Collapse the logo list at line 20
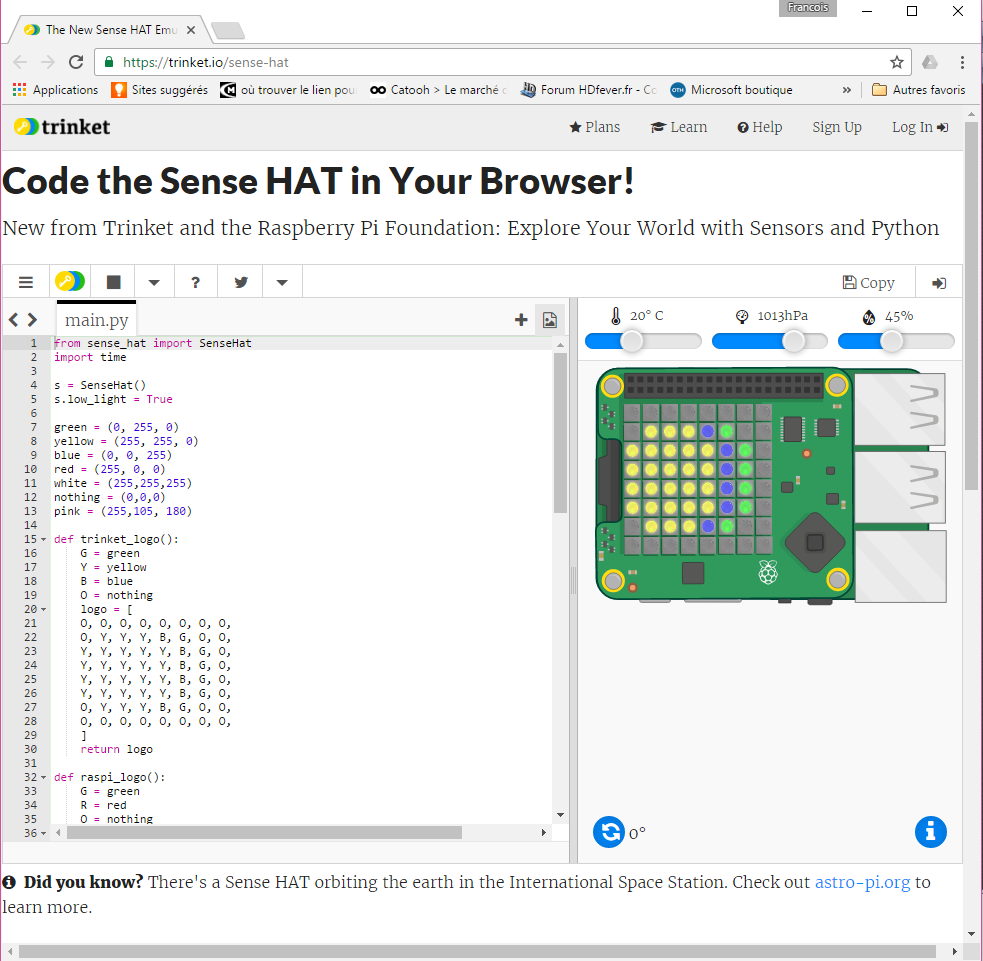Screen dimensions: 983x961 click(43, 609)
